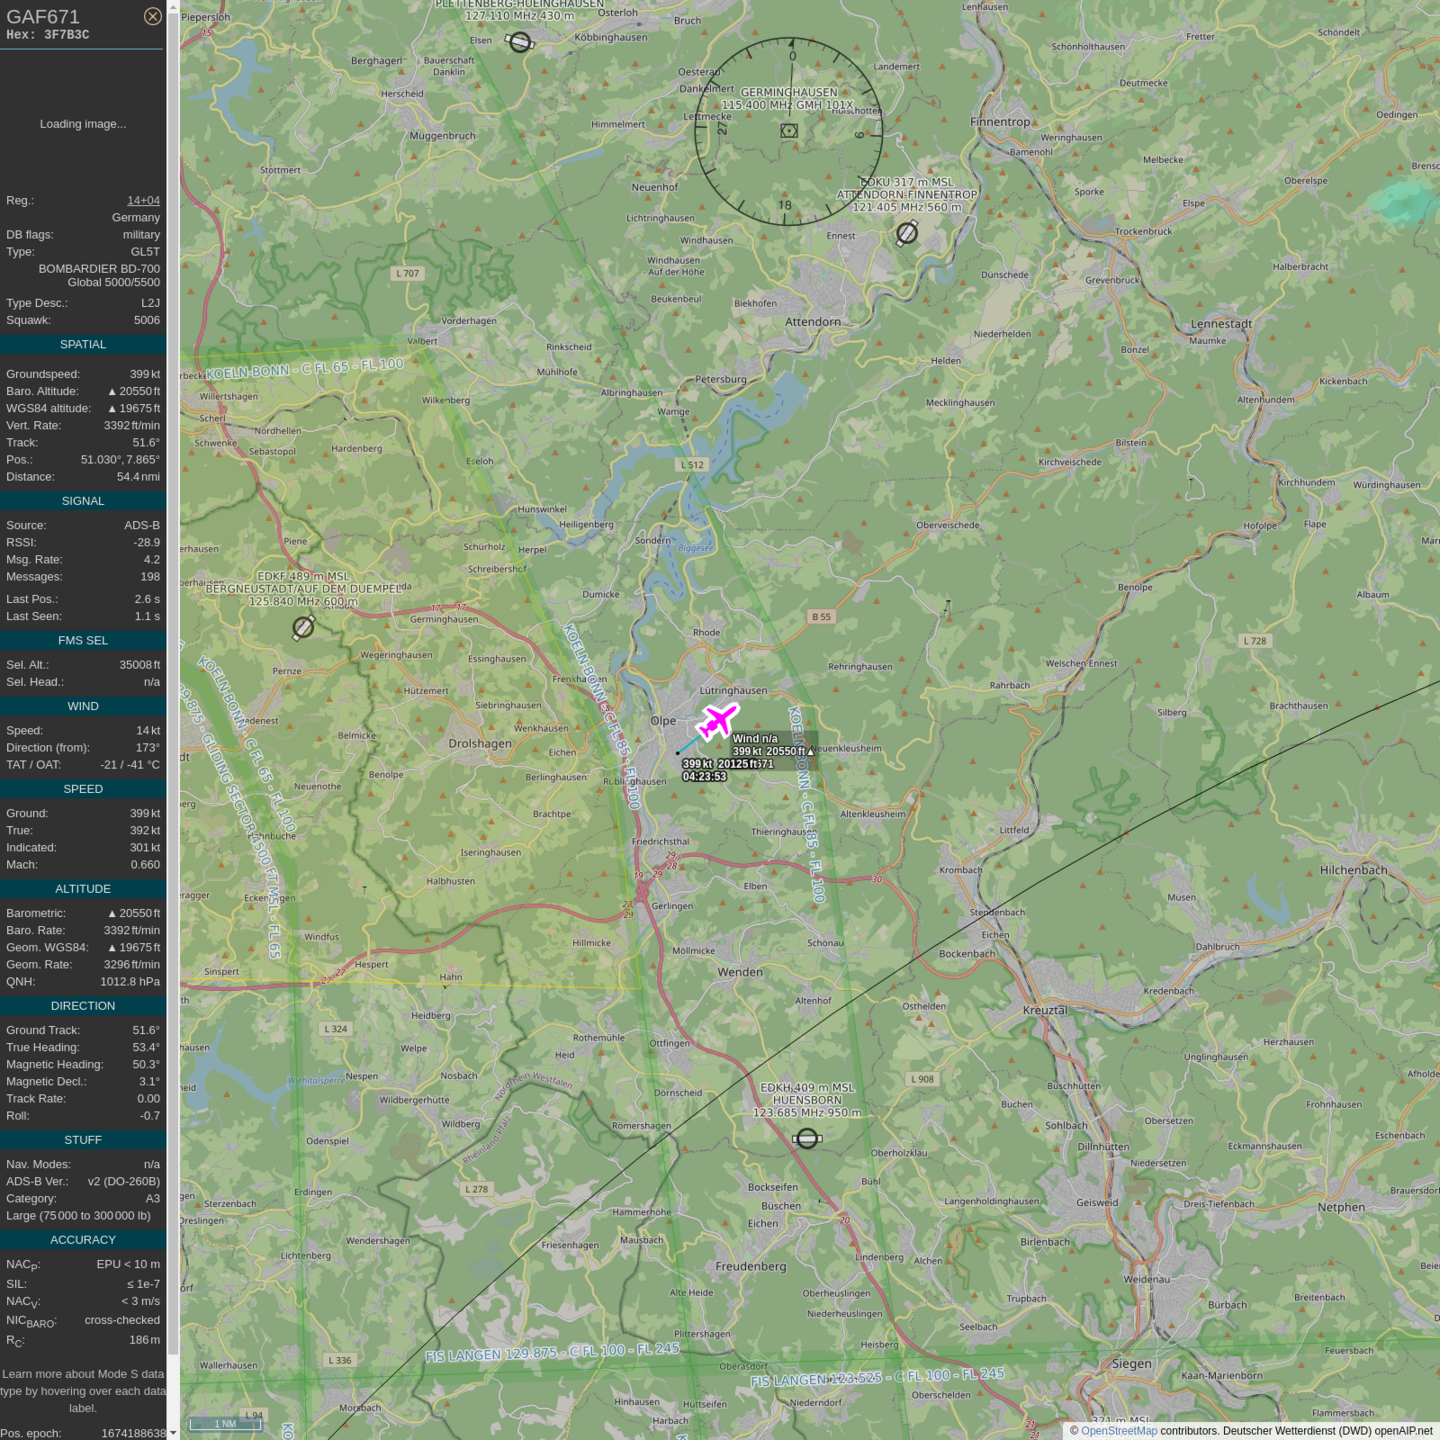Click the EDKH Huensborn airfield symbol
Image resolution: width=1440 pixels, height=1440 pixels.
[x=807, y=1138]
